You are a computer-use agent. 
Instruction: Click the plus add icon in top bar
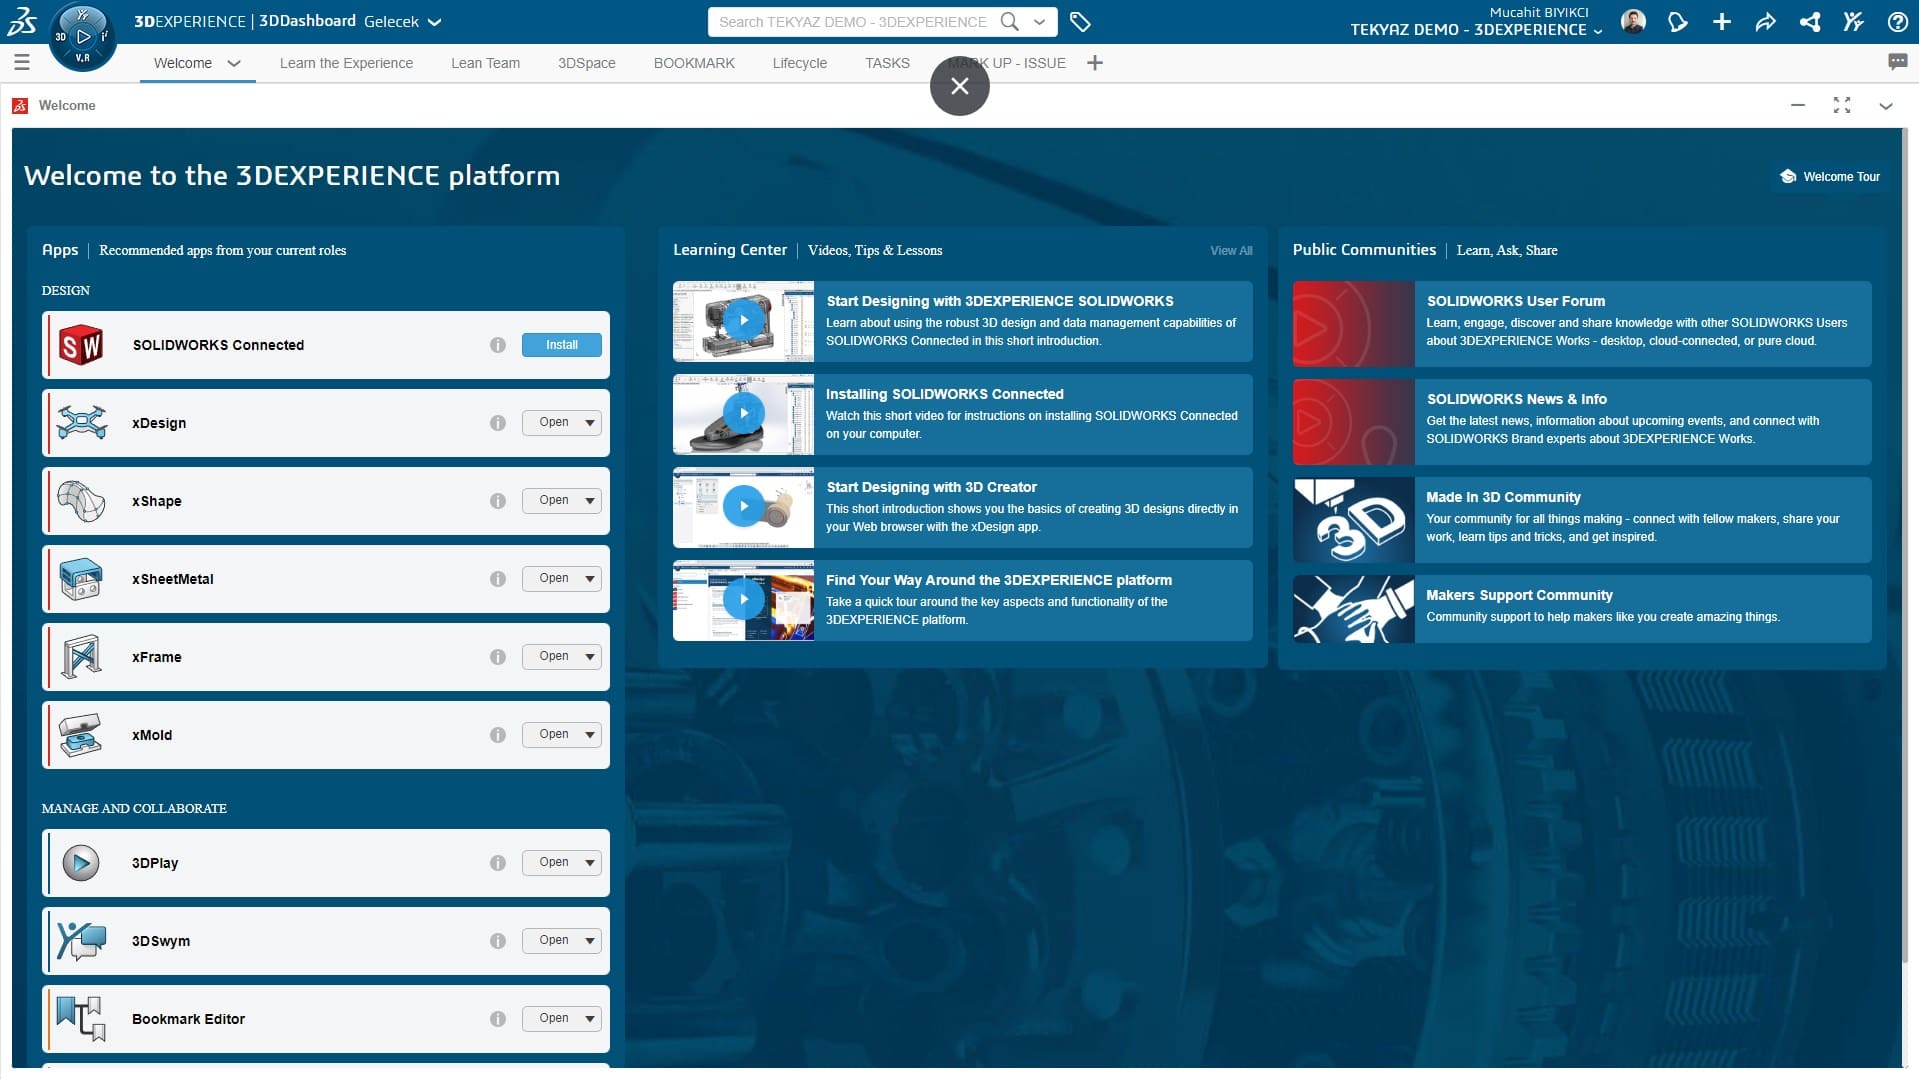[1722, 21]
